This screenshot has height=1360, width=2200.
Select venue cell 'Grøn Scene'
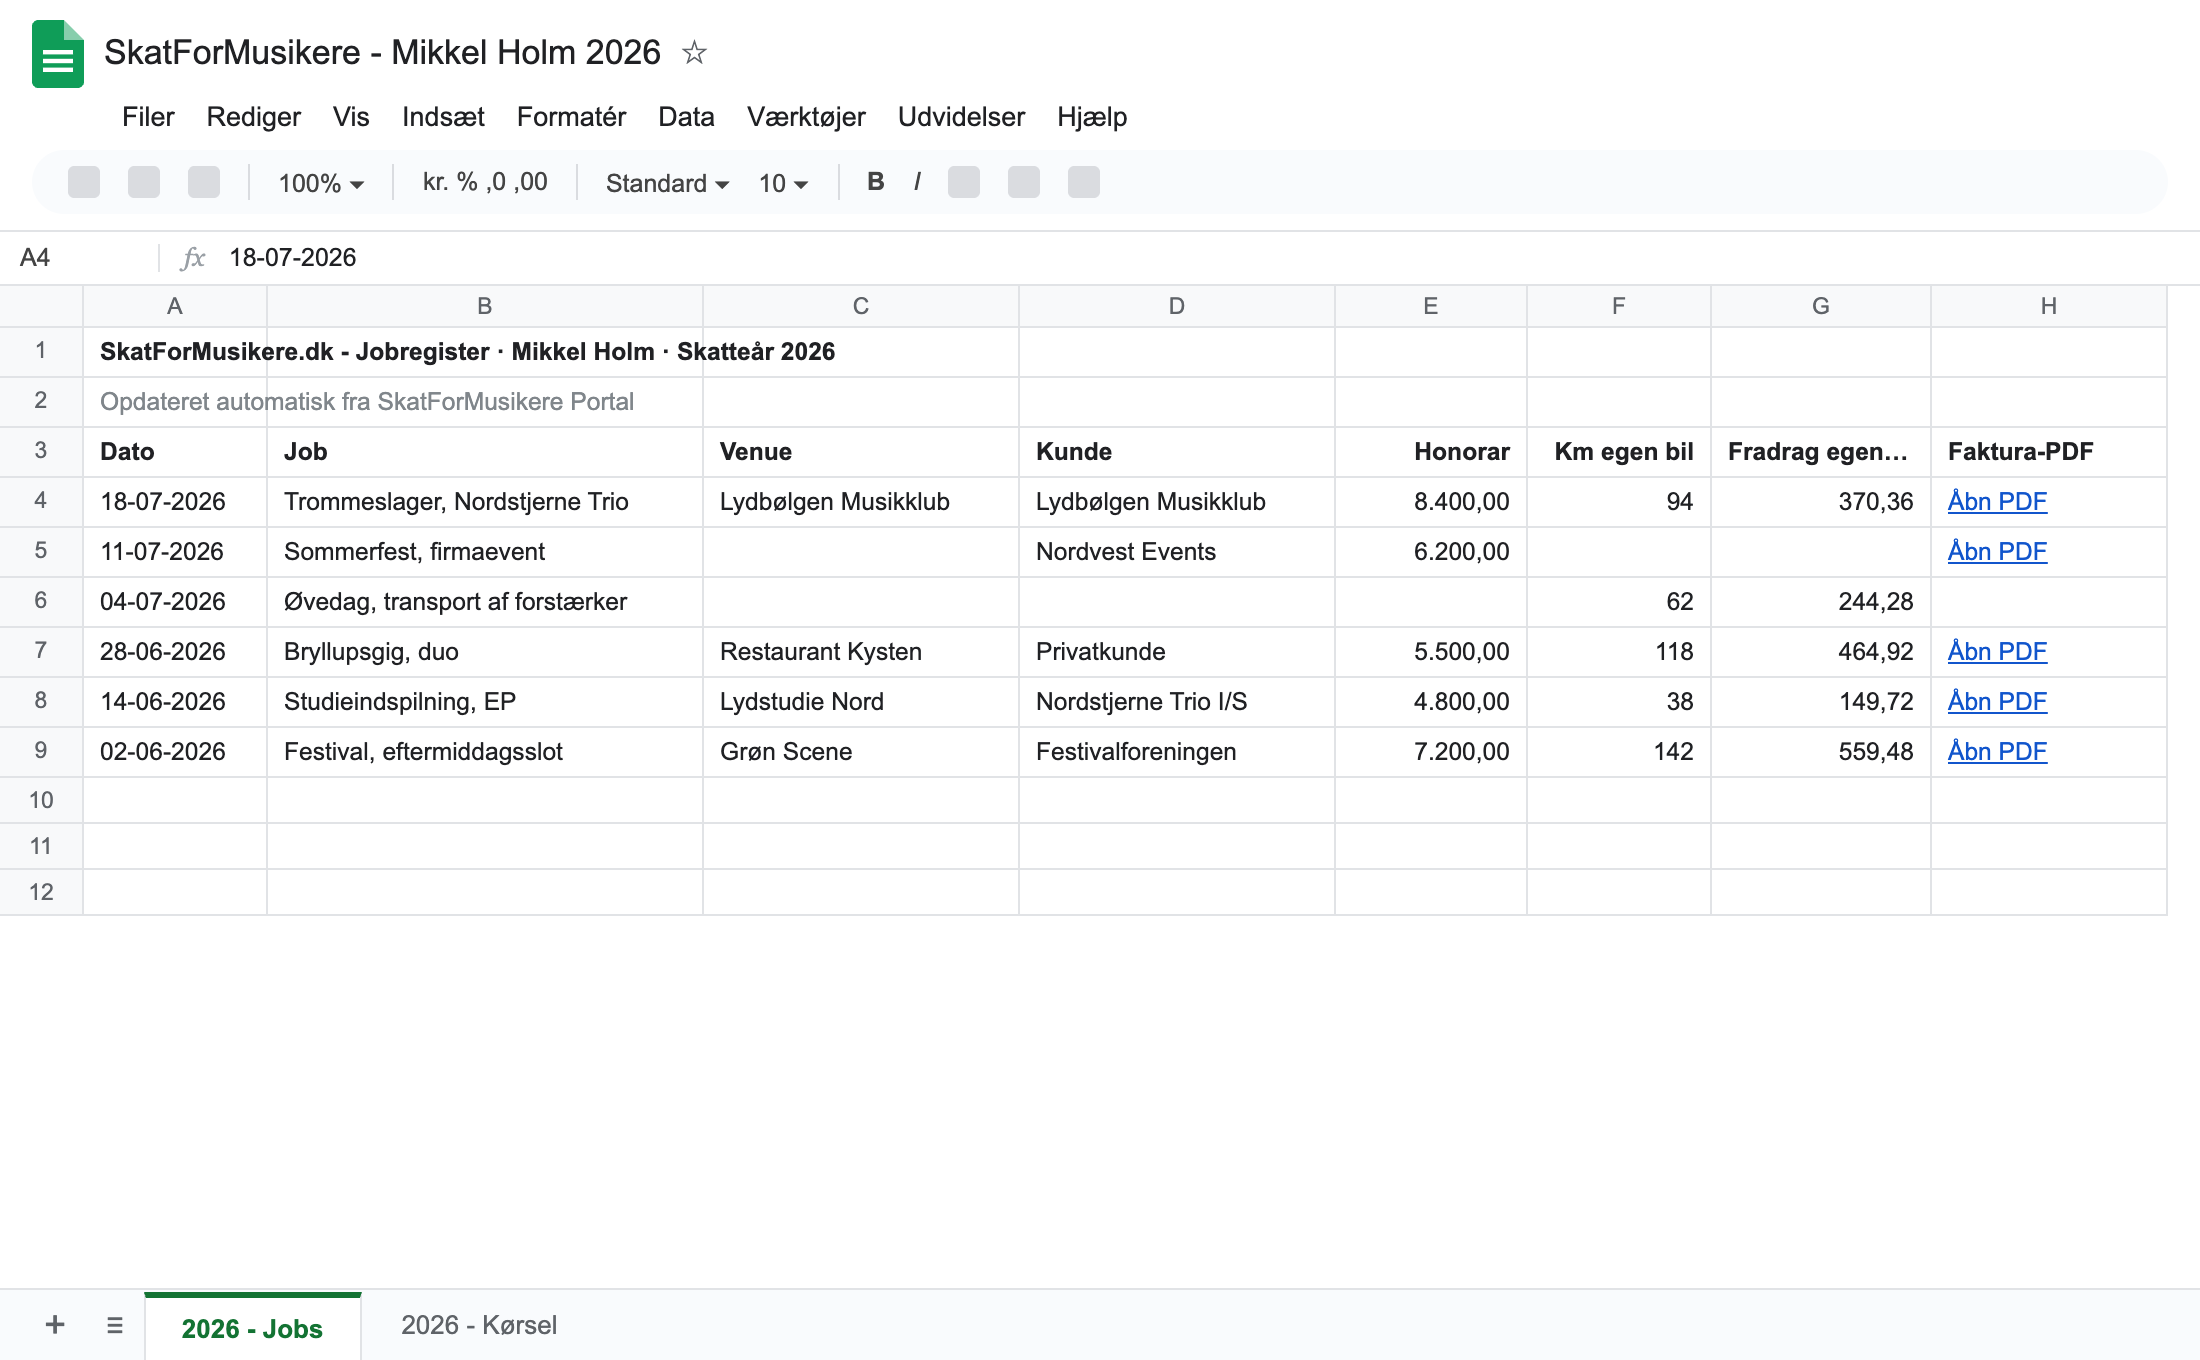pyautogui.click(x=861, y=752)
